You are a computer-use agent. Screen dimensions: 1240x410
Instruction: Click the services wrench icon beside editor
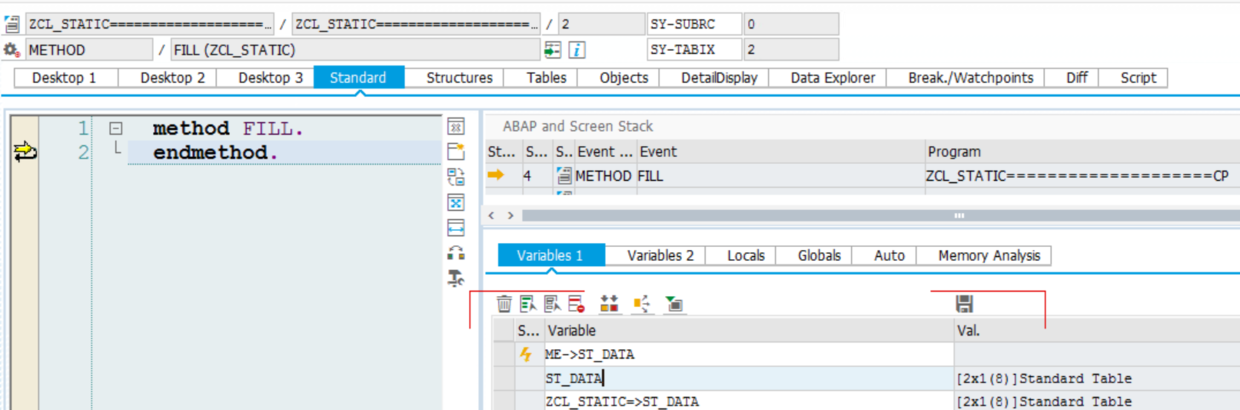[456, 278]
